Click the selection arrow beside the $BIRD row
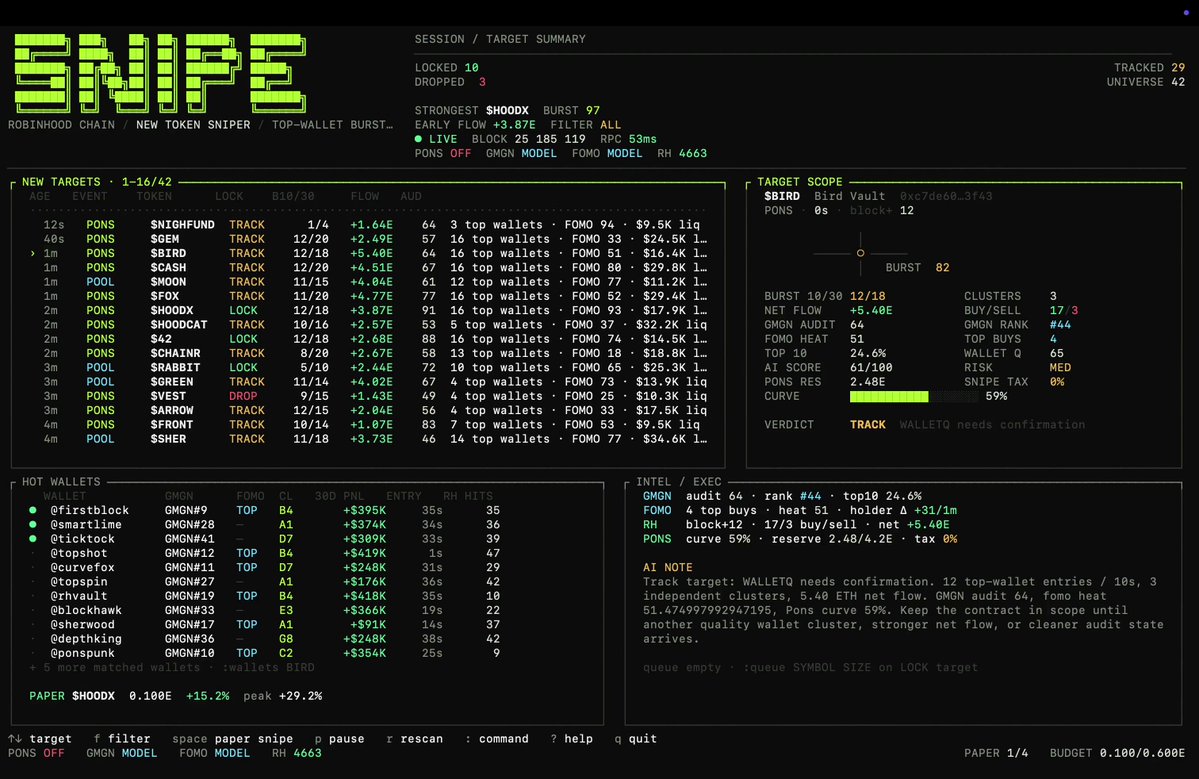 pyautogui.click(x=32, y=253)
